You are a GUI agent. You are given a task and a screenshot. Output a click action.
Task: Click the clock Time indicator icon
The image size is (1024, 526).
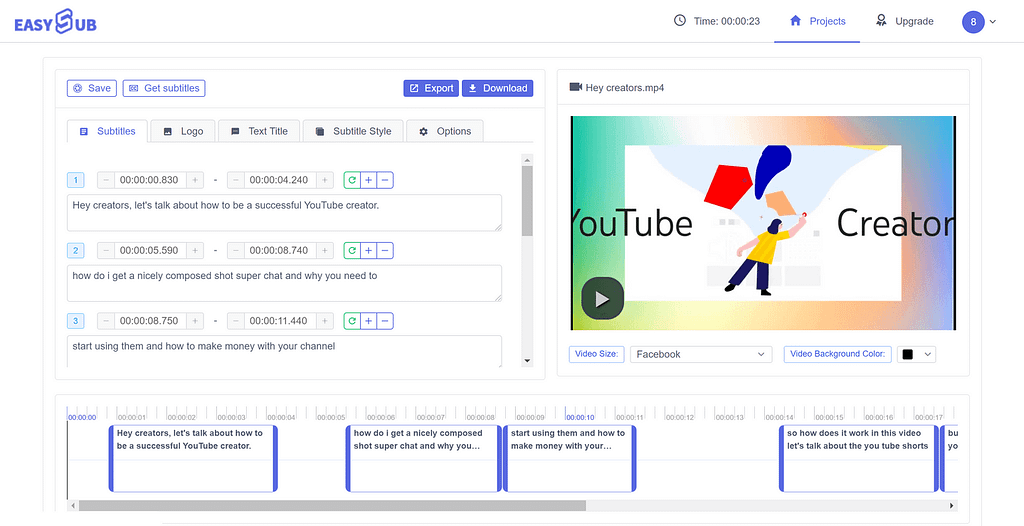(680, 21)
